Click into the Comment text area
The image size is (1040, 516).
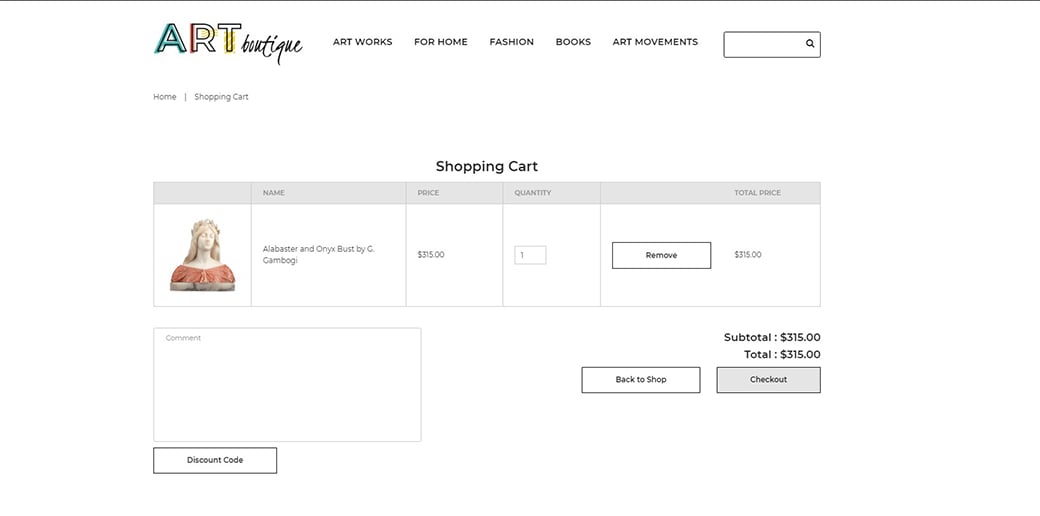[287, 385]
